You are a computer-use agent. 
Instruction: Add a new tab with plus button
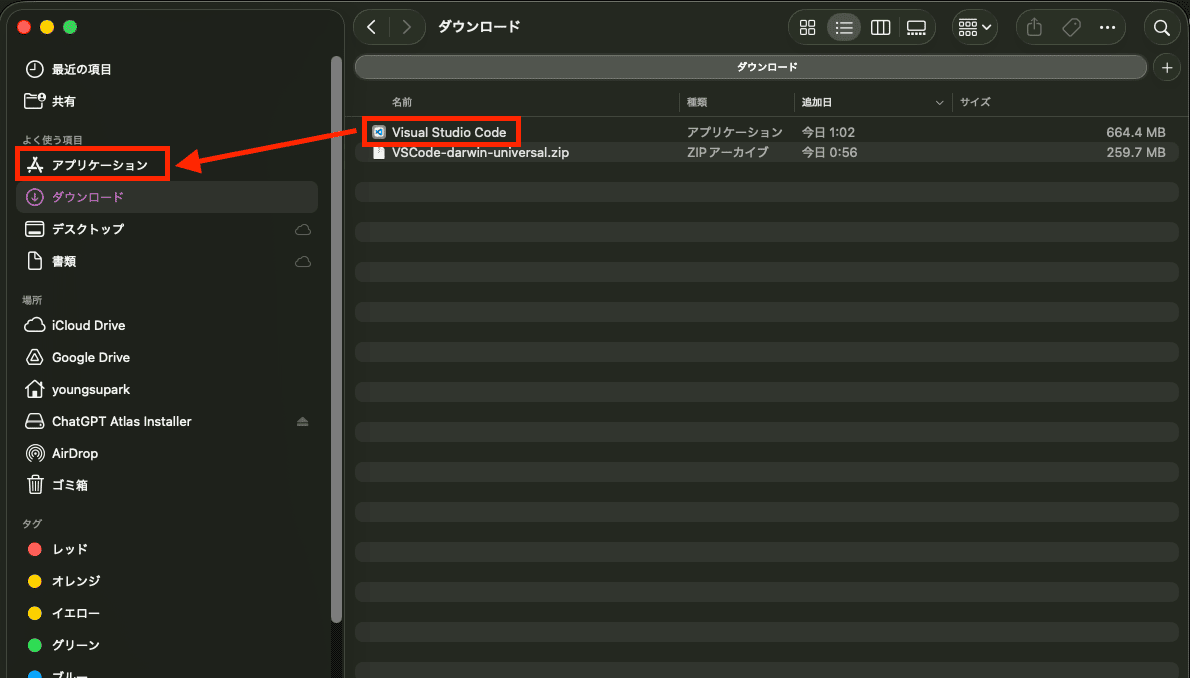click(1166, 67)
